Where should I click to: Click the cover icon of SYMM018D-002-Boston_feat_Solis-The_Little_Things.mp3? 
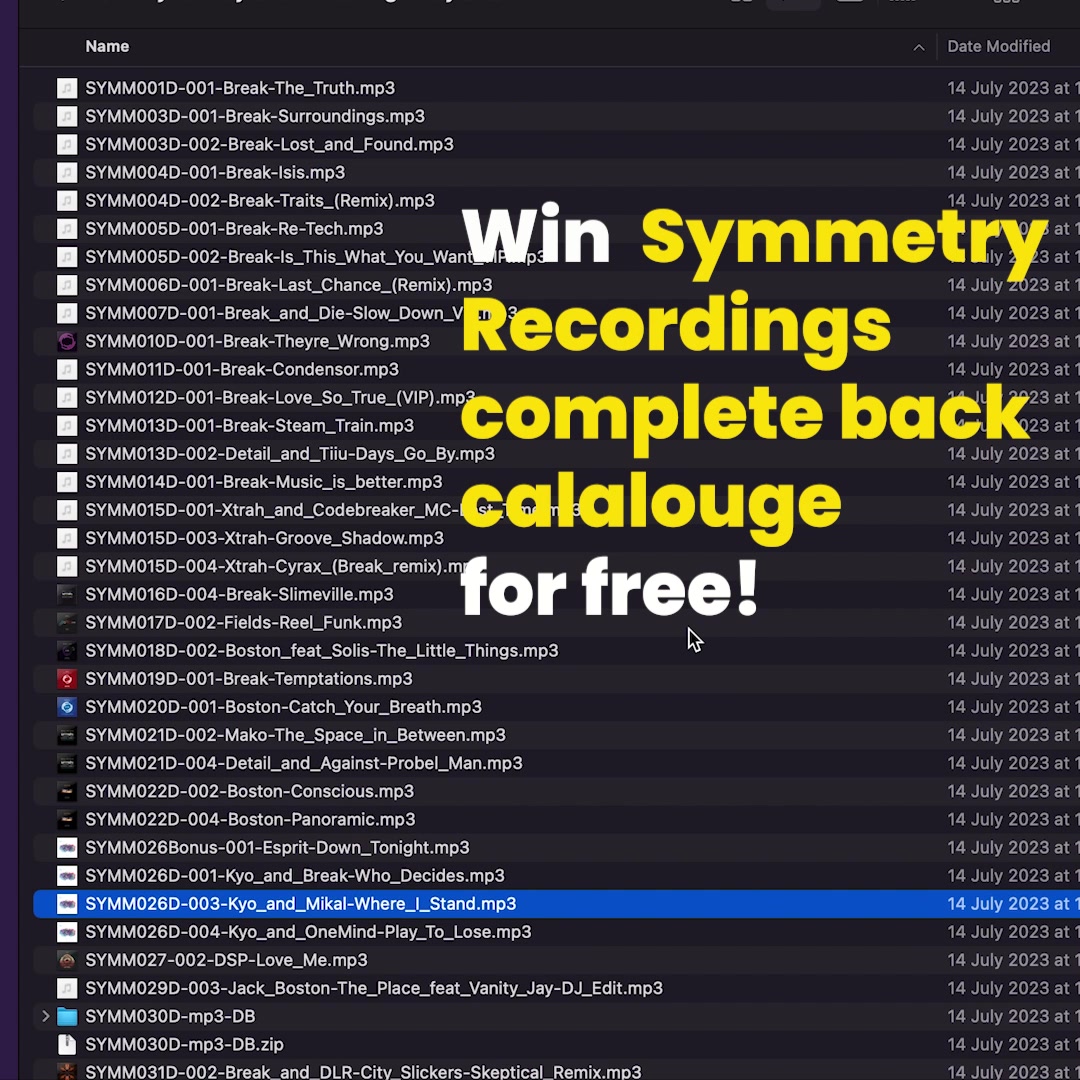click(x=67, y=651)
